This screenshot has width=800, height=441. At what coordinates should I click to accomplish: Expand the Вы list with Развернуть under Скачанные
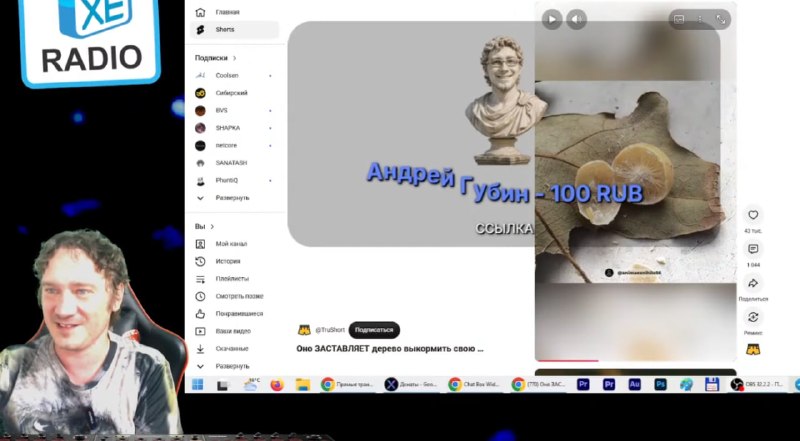click(x=235, y=366)
